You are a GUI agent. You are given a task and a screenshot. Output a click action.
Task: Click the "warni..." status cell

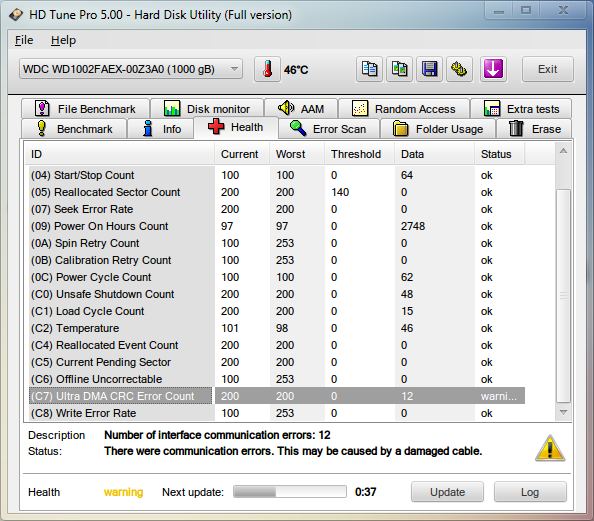(x=499, y=396)
